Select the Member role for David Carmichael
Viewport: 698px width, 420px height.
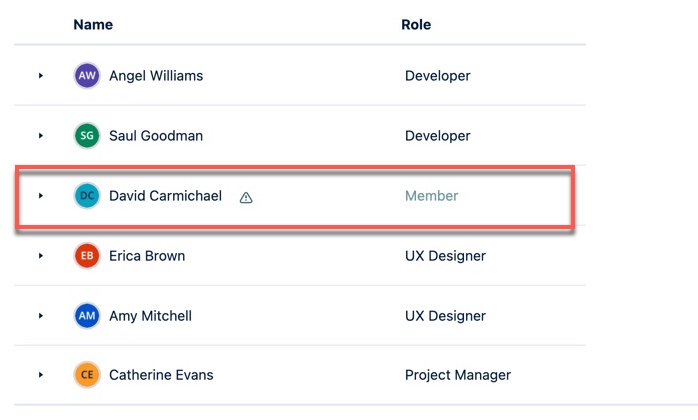(x=431, y=196)
